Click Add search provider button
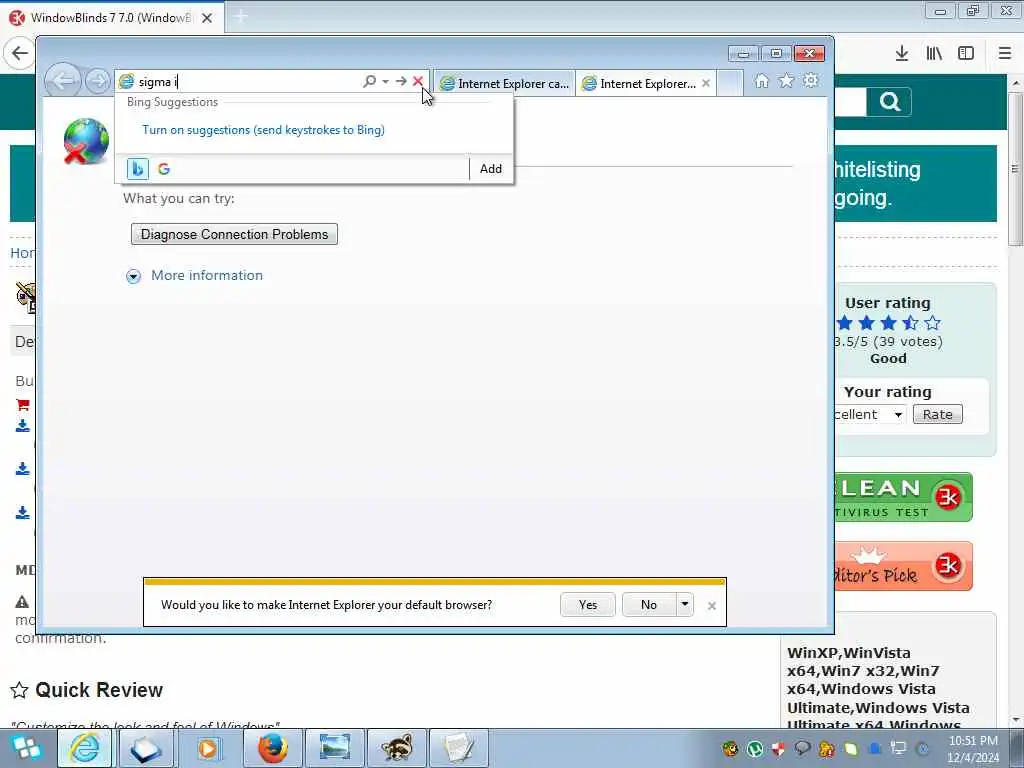1024x768 pixels. (x=490, y=168)
